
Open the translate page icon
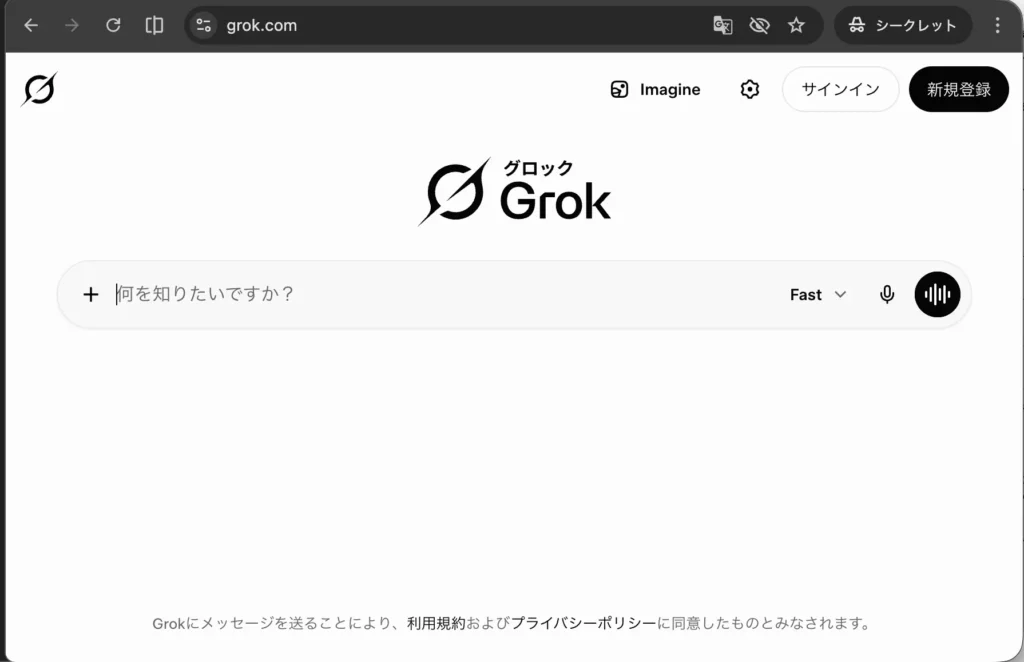click(x=722, y=25)
